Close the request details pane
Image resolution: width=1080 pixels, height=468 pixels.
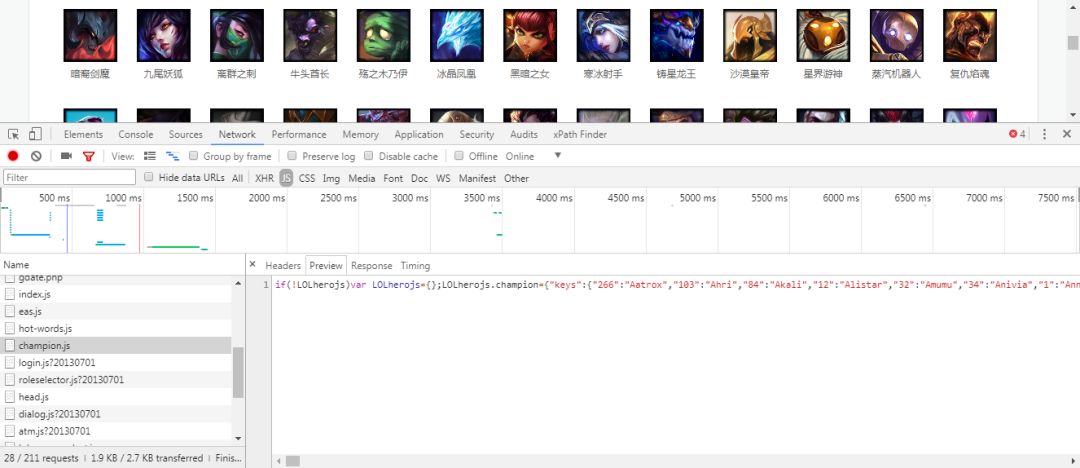252,265
